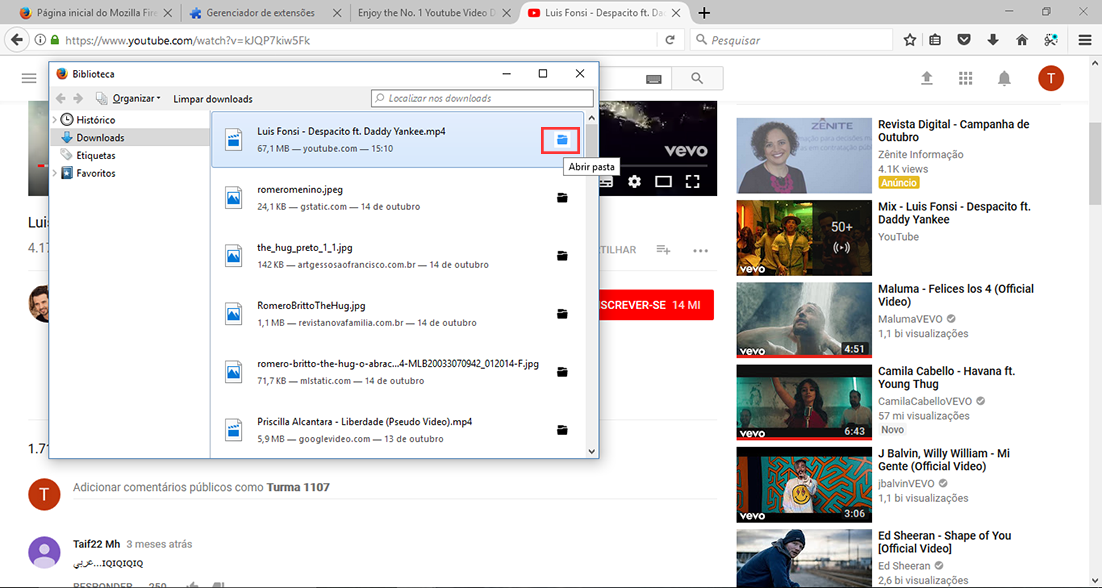
Task: Switch to Página inicial do Mozilla Firefox tab
Action: pos(96,13)
